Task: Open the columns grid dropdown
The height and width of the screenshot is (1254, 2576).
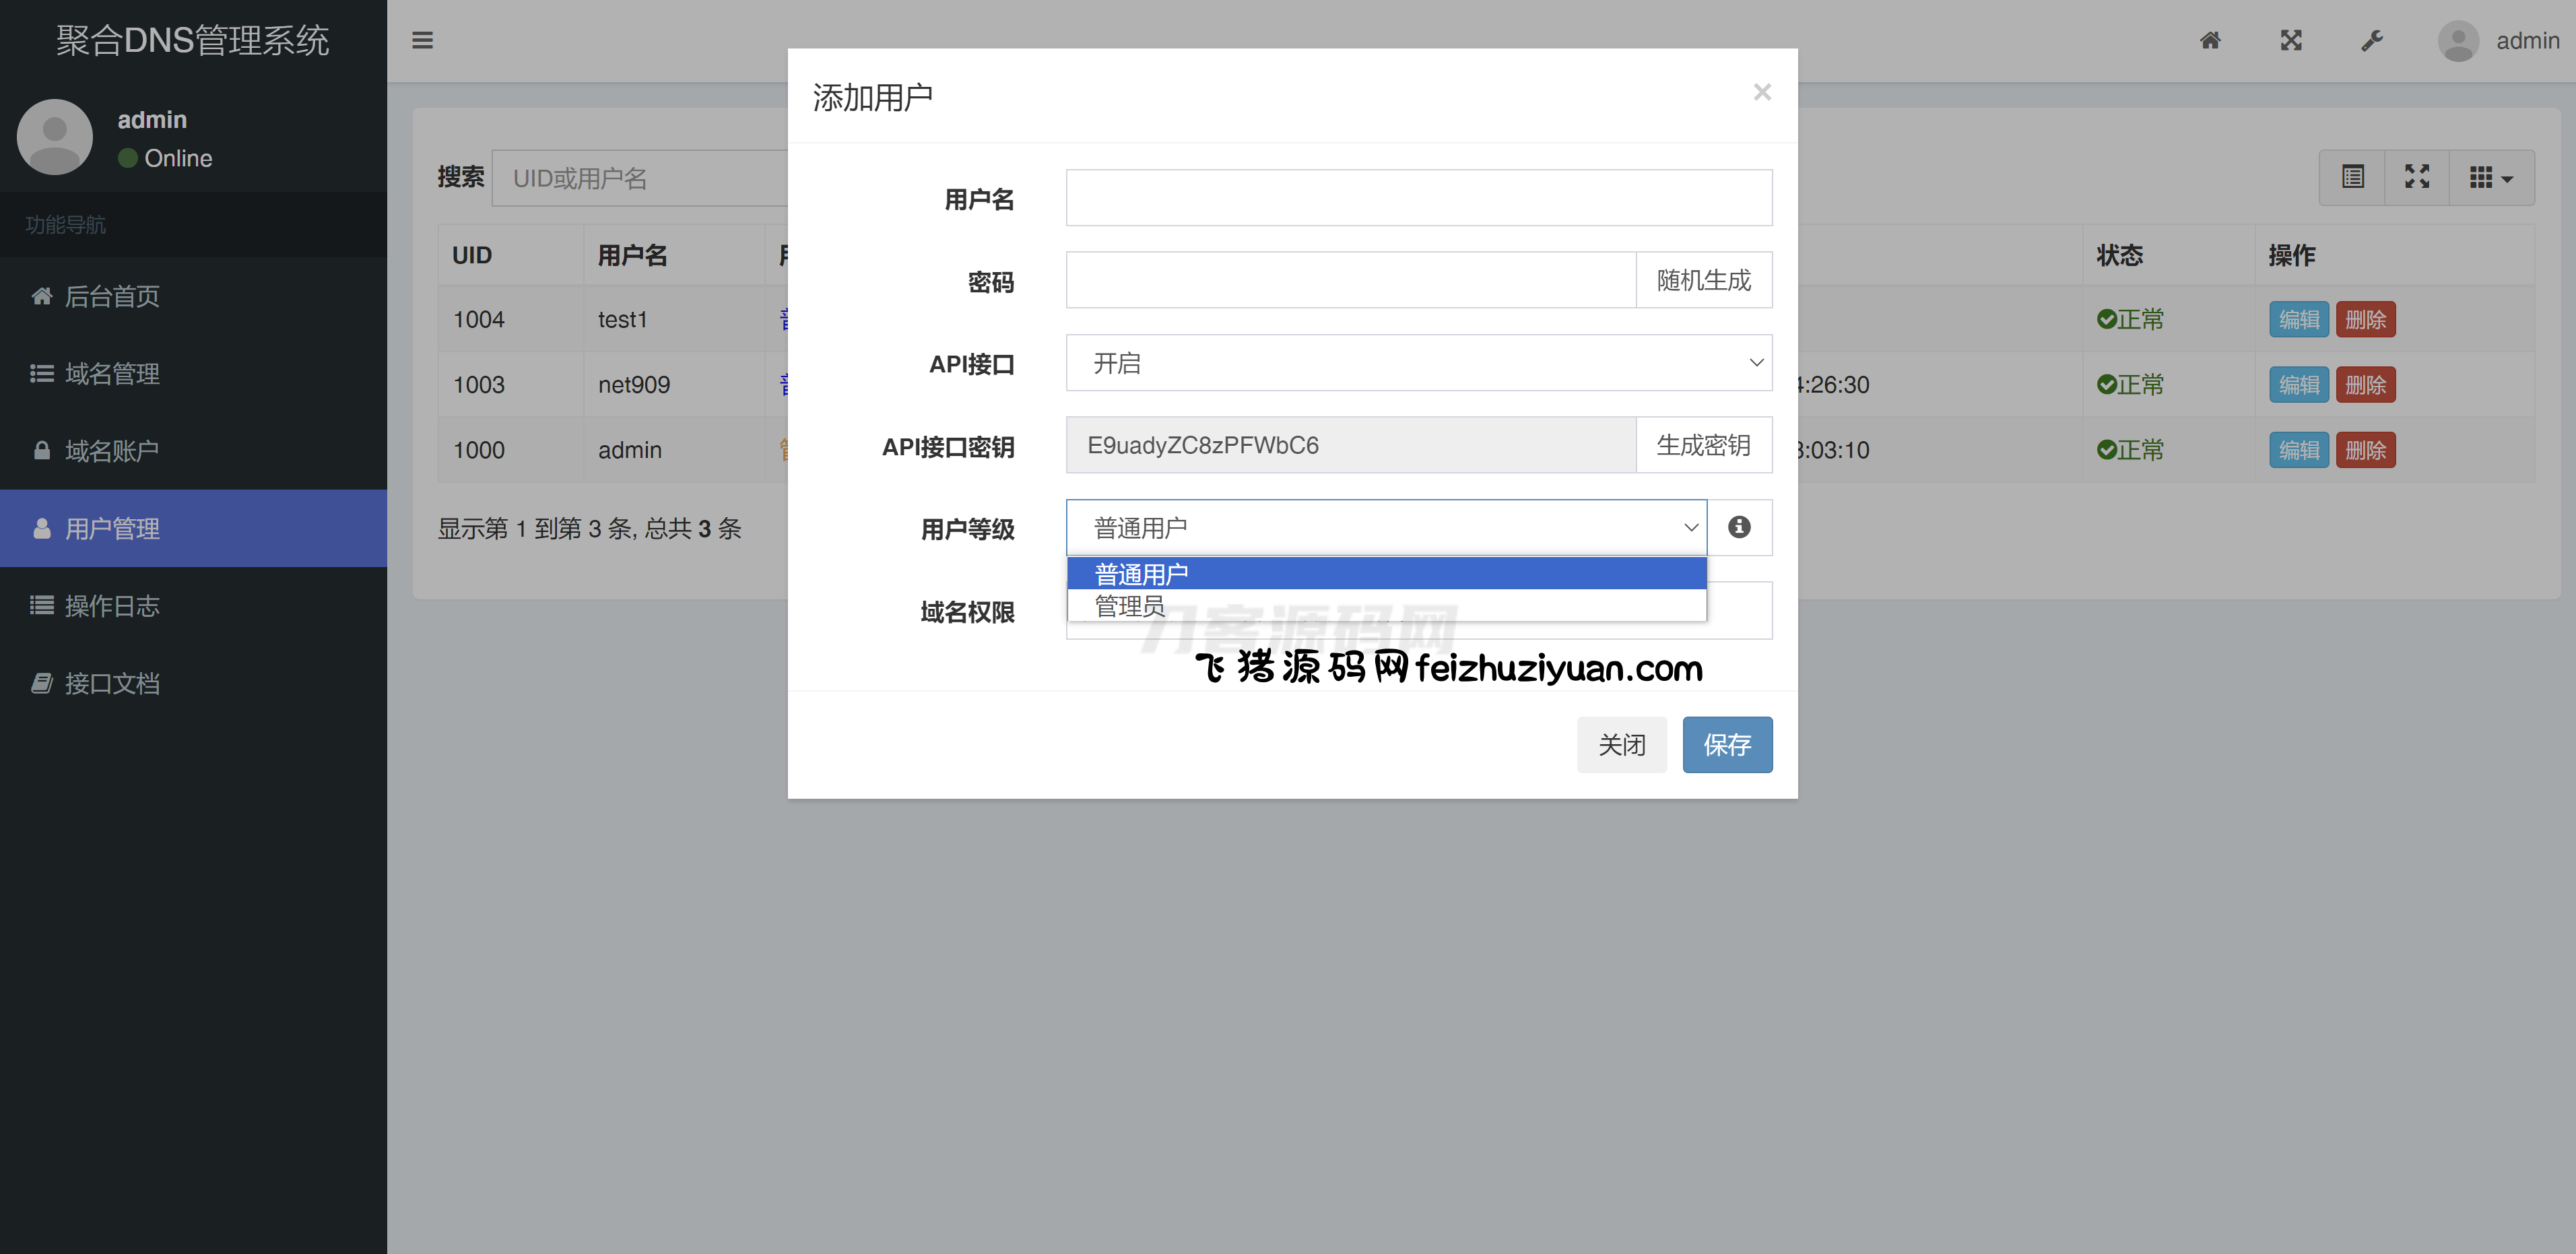Action: 2490,178
